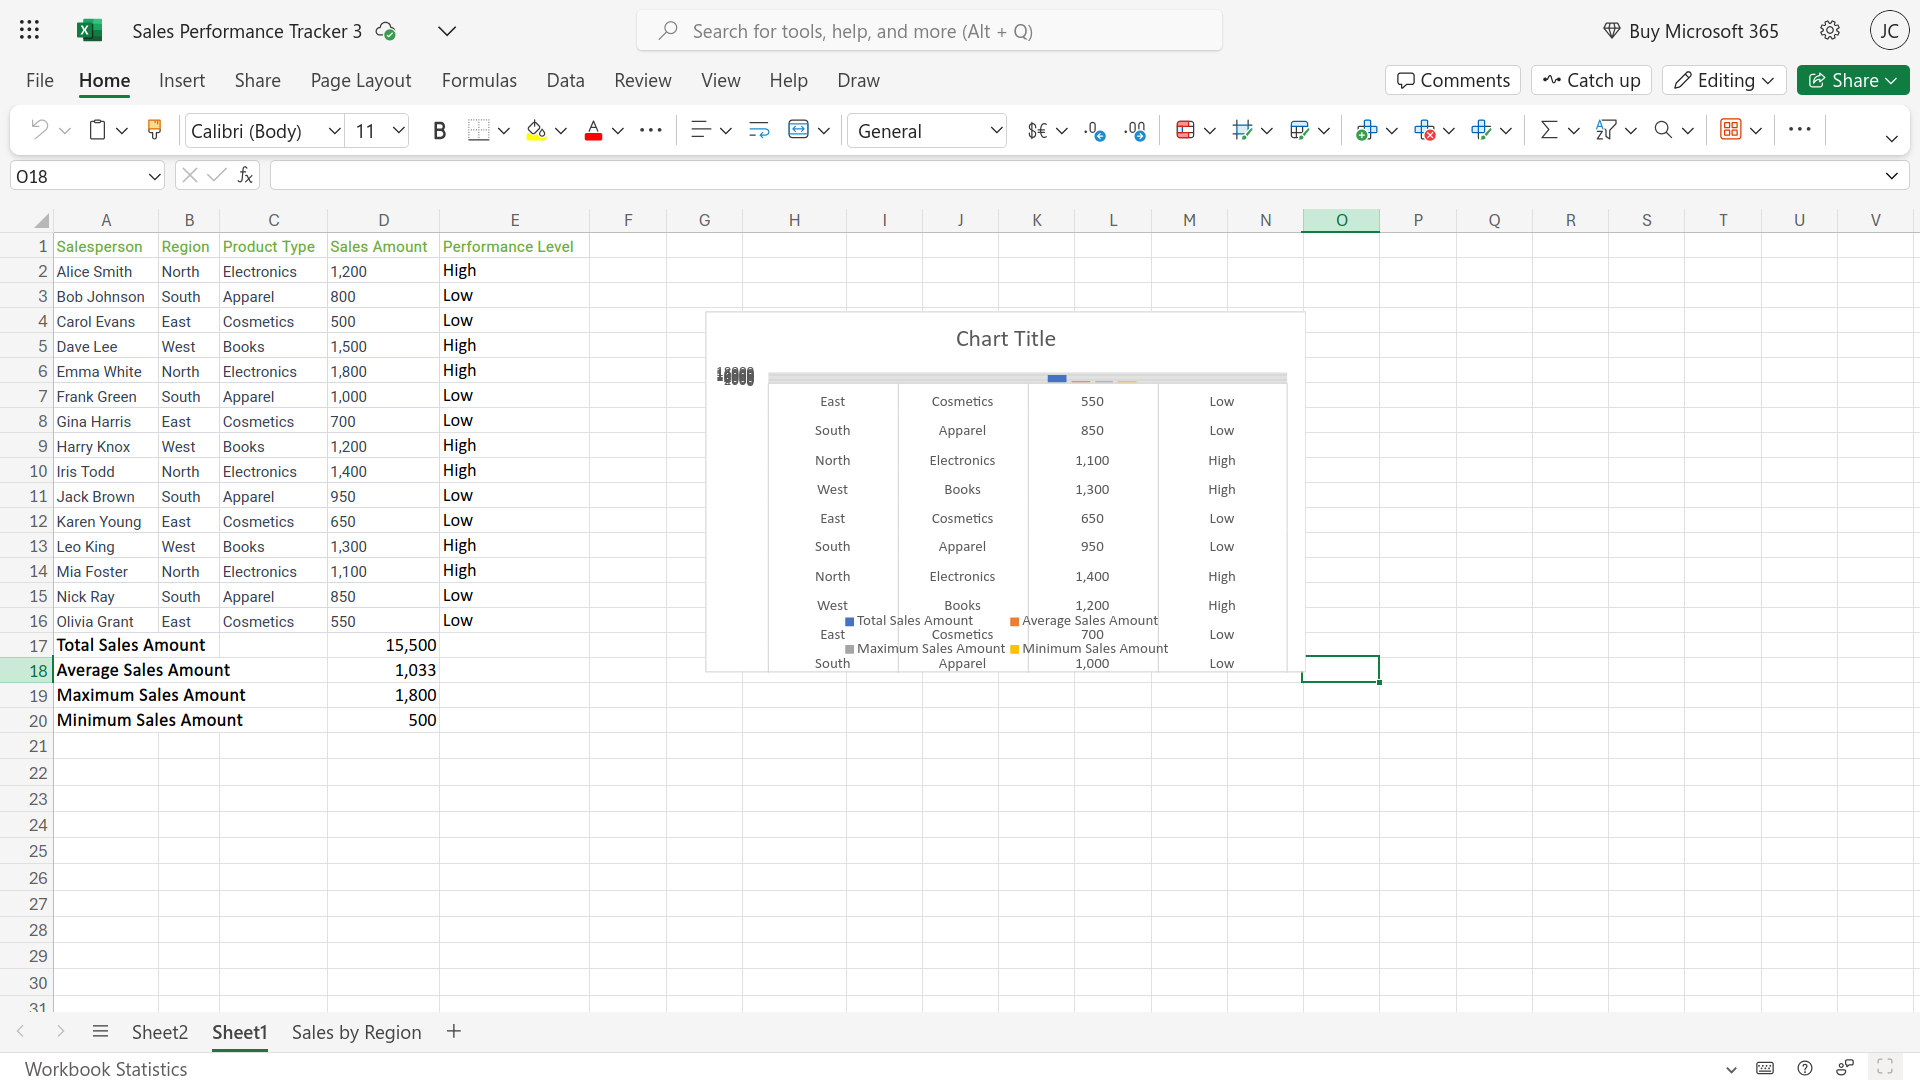Open the app launcher grid icon
This screenshot has height=1080, width=1920.
[29, 30]
